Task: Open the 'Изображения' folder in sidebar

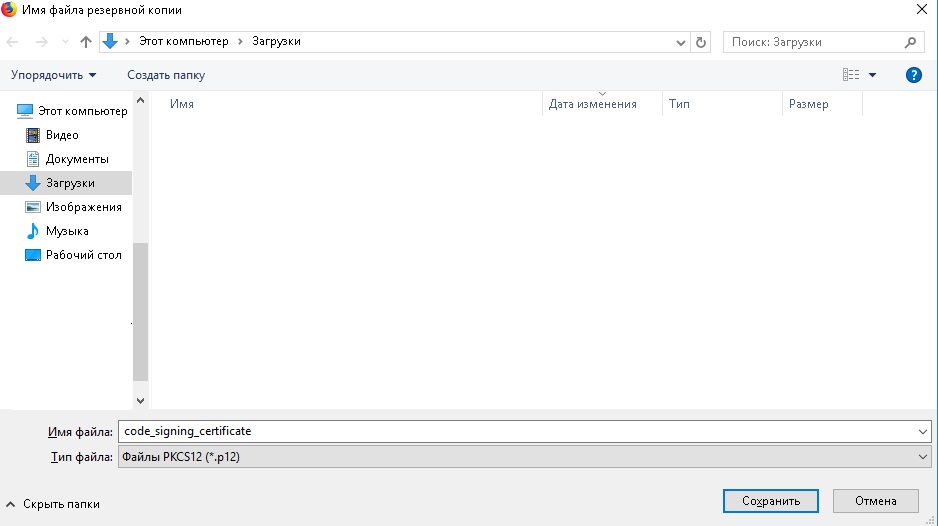Action: (73, 206)
